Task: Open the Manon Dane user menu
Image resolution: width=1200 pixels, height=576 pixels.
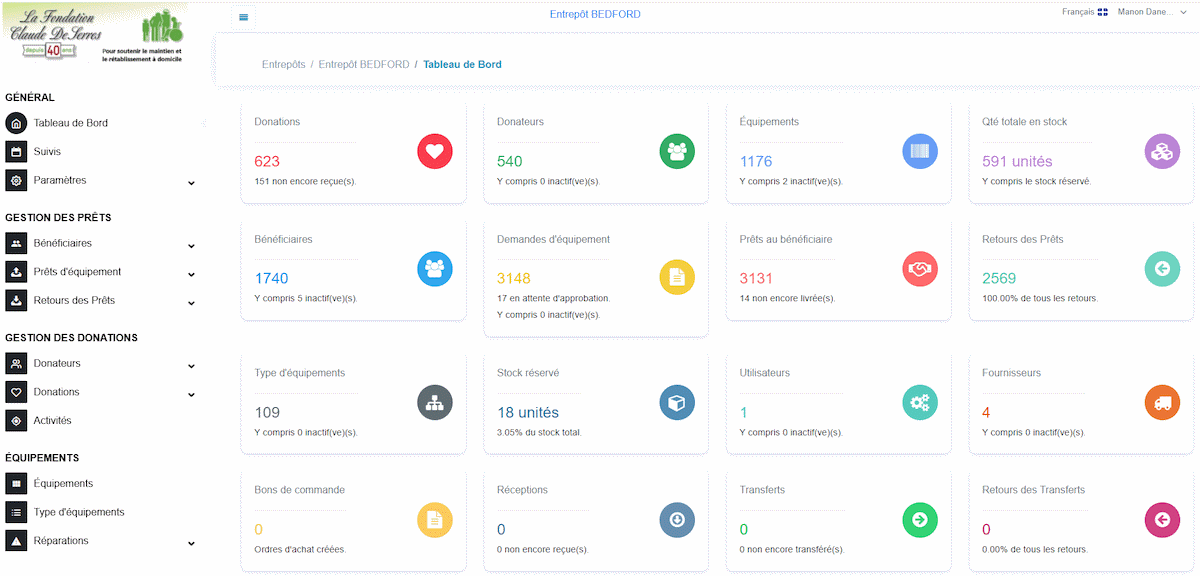Action: point(1145,12)
